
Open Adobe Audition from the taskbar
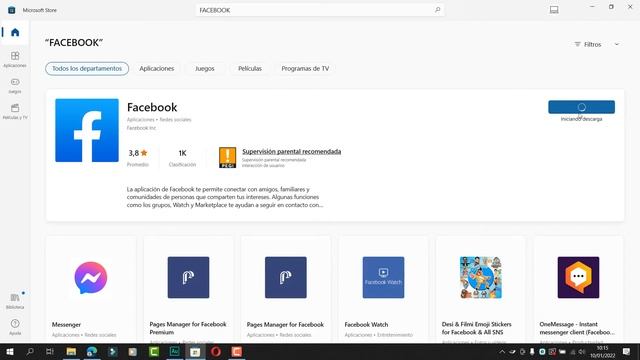[x=175, y=352]
